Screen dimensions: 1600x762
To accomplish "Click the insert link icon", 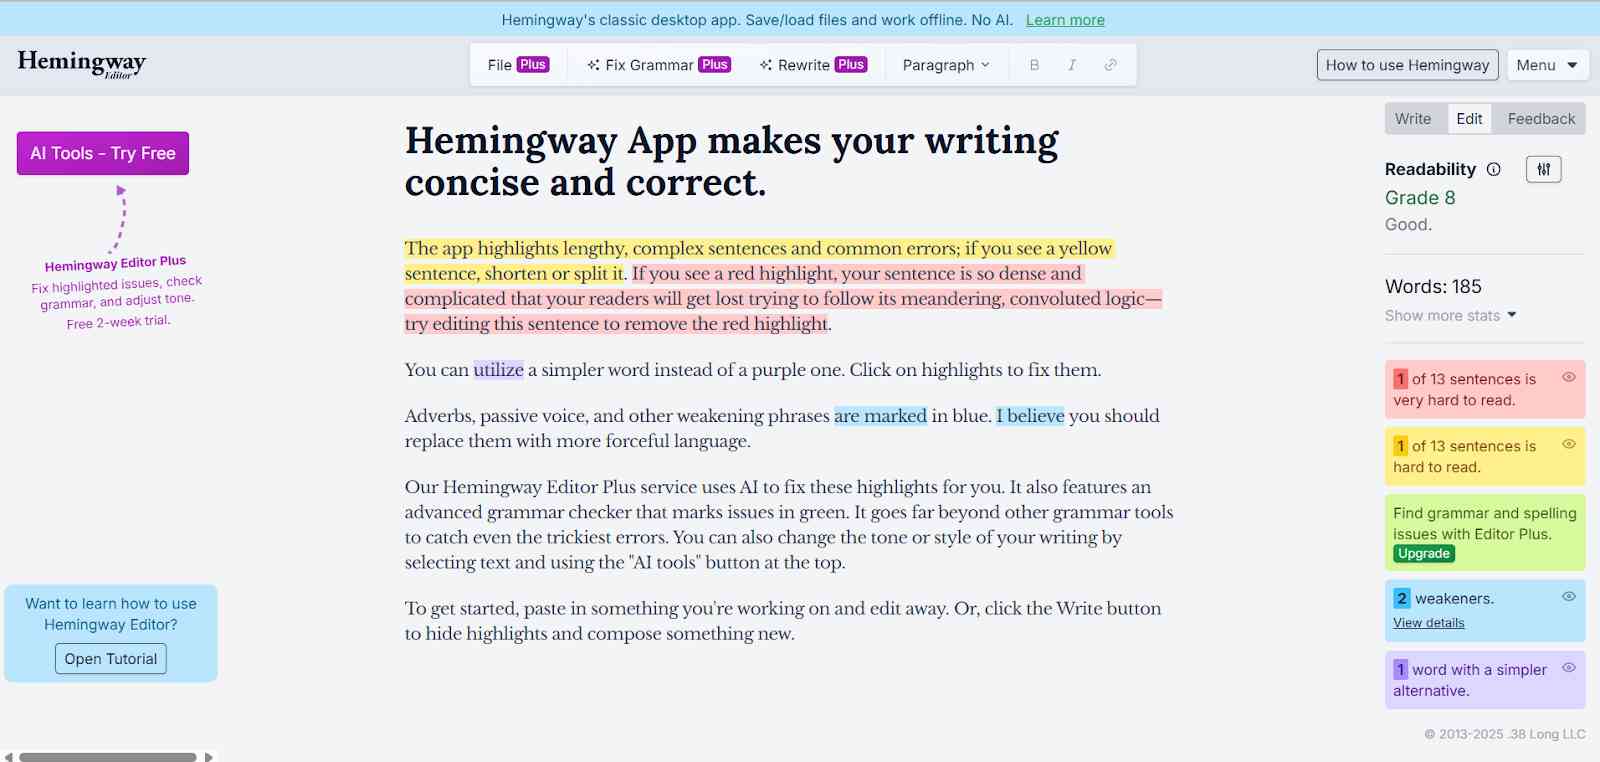I will pos(1110,65).
